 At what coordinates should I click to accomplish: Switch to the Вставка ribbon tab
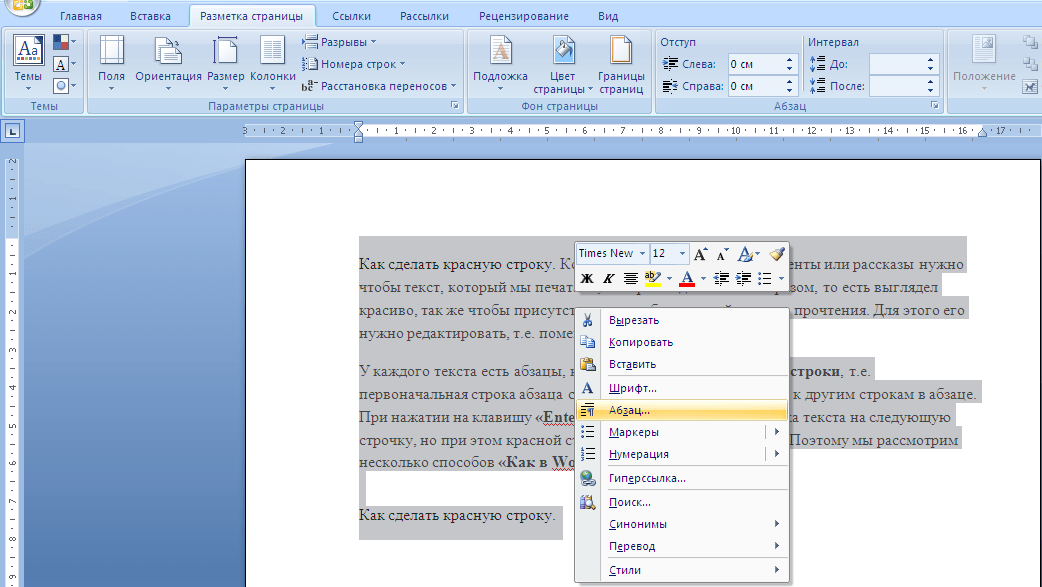tap(149, 16)
